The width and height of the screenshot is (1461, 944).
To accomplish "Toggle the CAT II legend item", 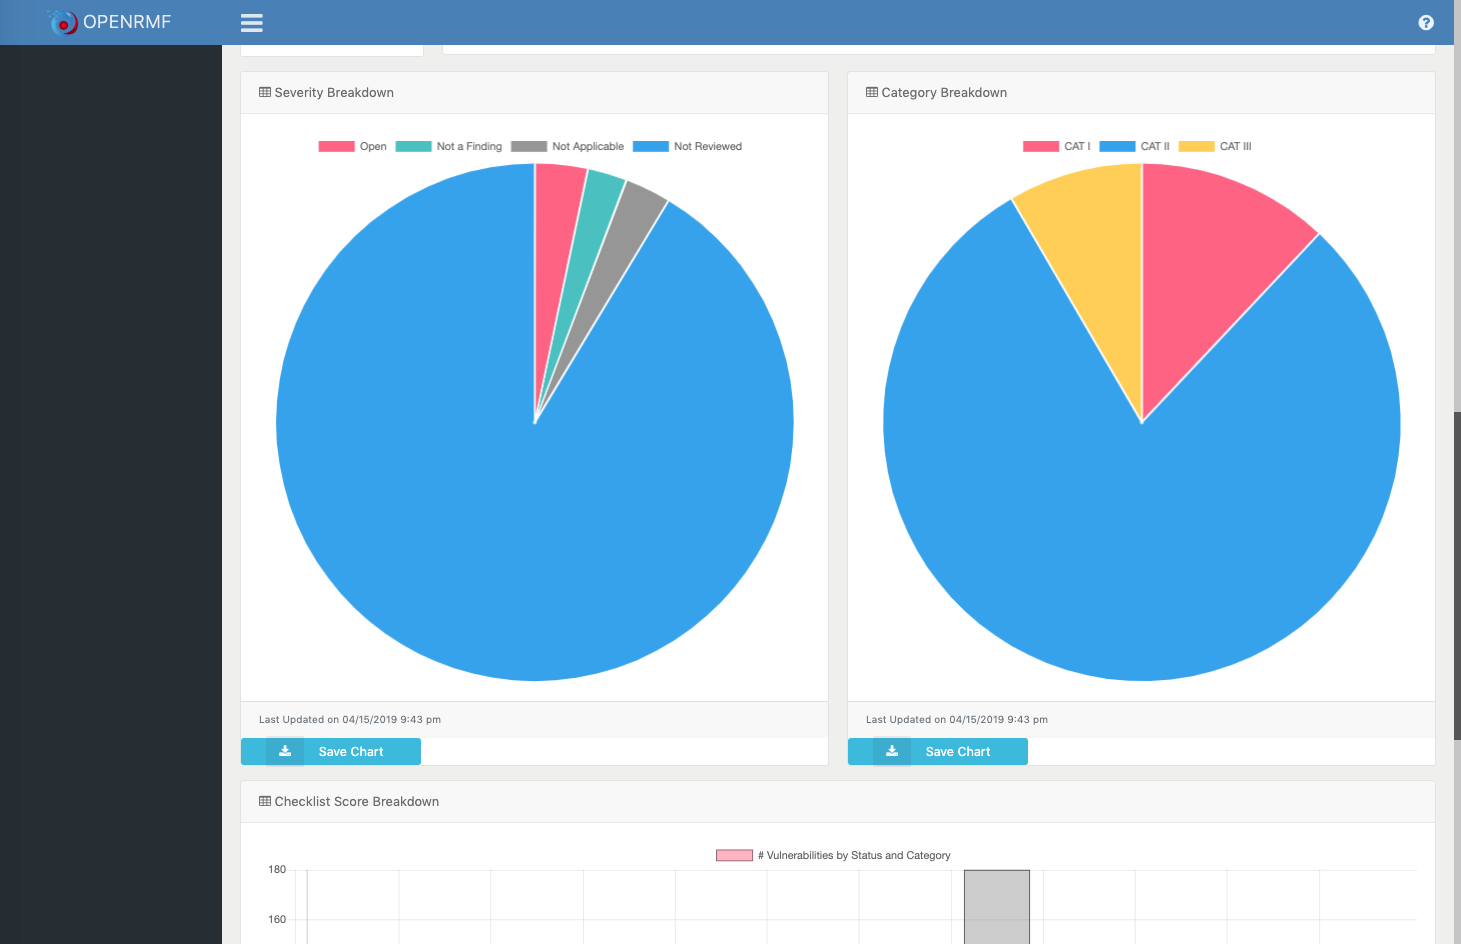I will coord(1135,146).
